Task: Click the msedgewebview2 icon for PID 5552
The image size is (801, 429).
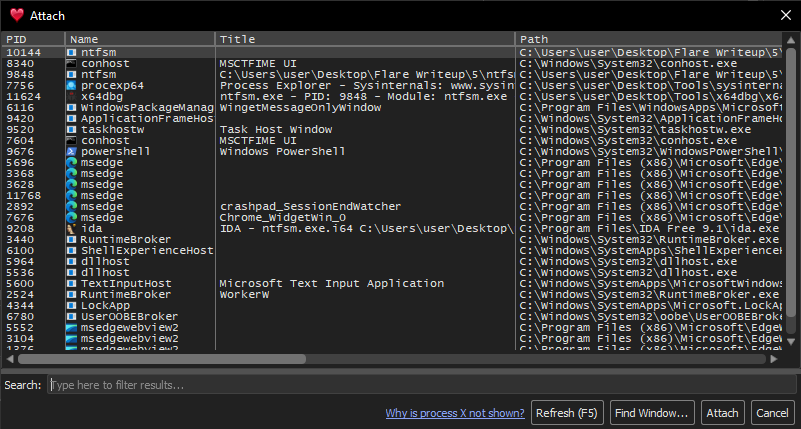Action: tap(72, 327)
